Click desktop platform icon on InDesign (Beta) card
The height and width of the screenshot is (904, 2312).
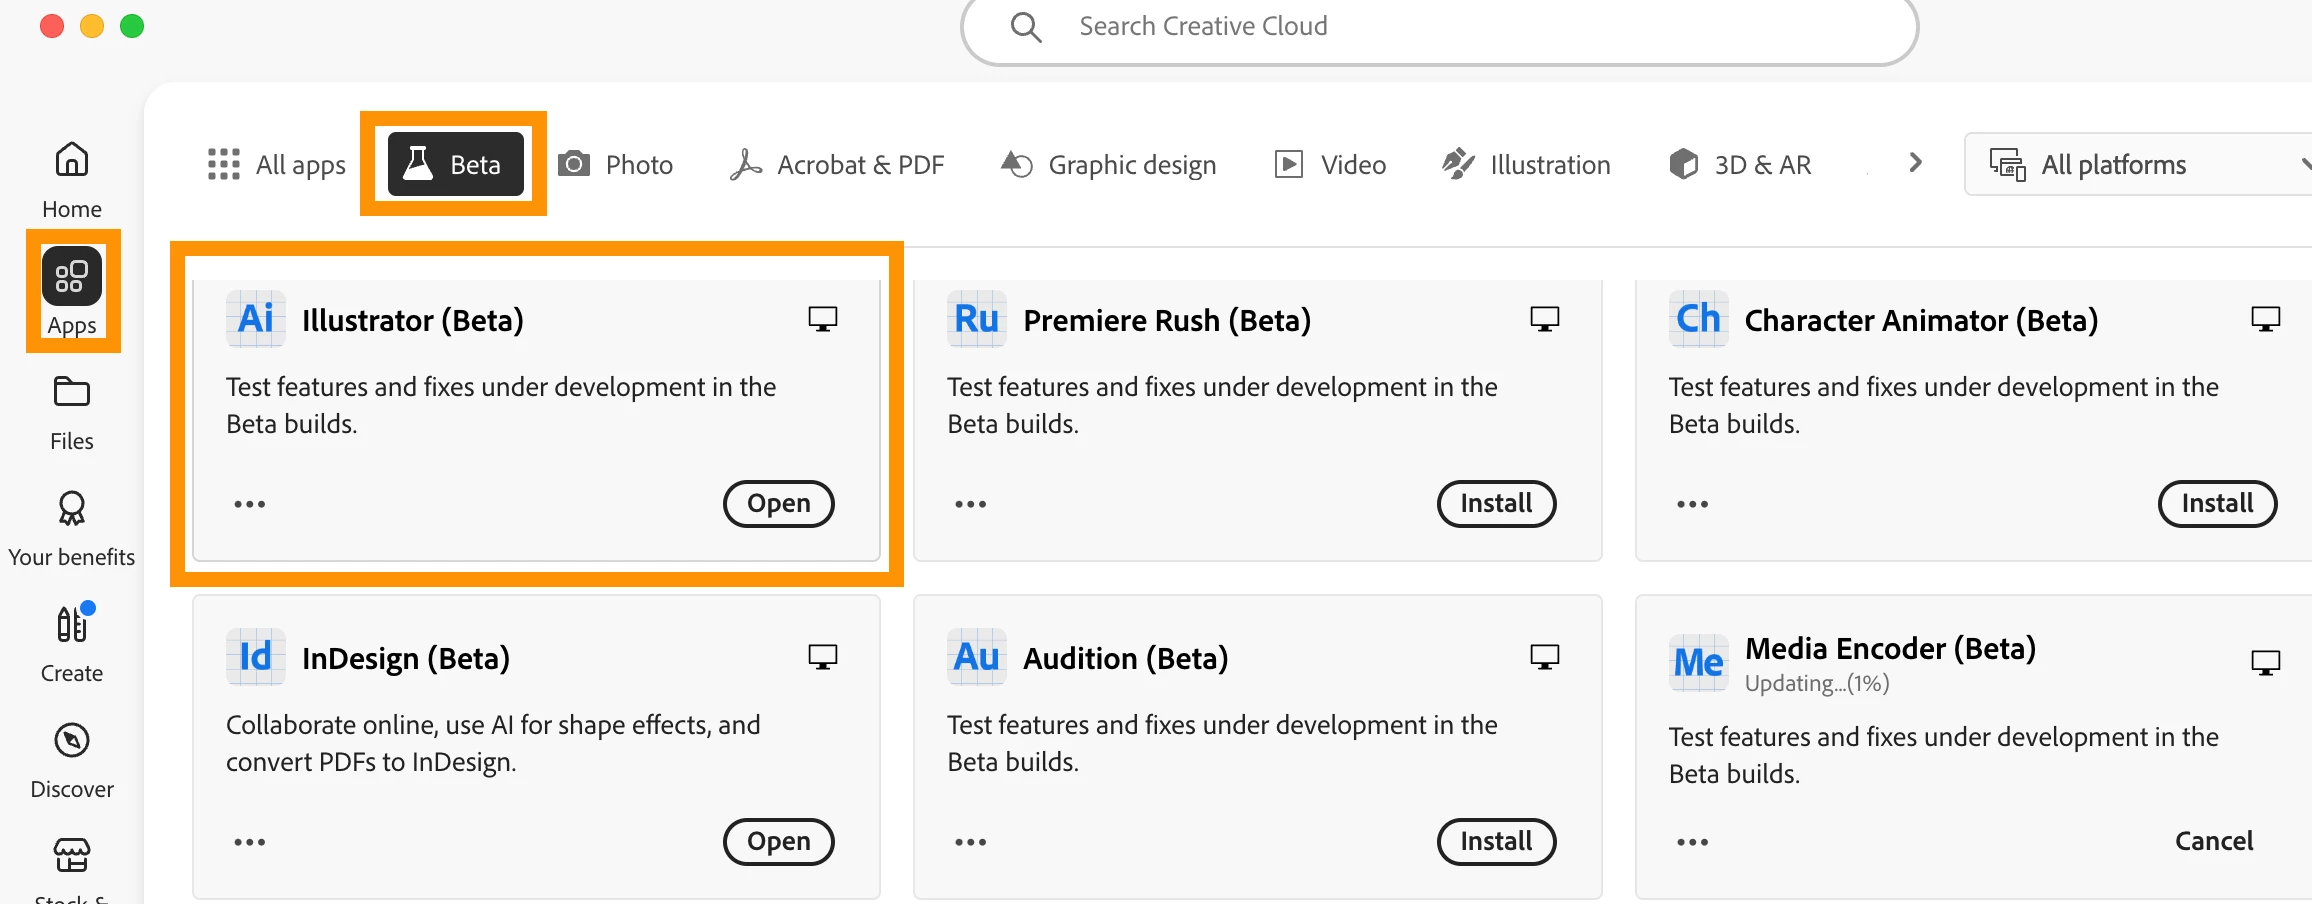[x=823, y=657]
